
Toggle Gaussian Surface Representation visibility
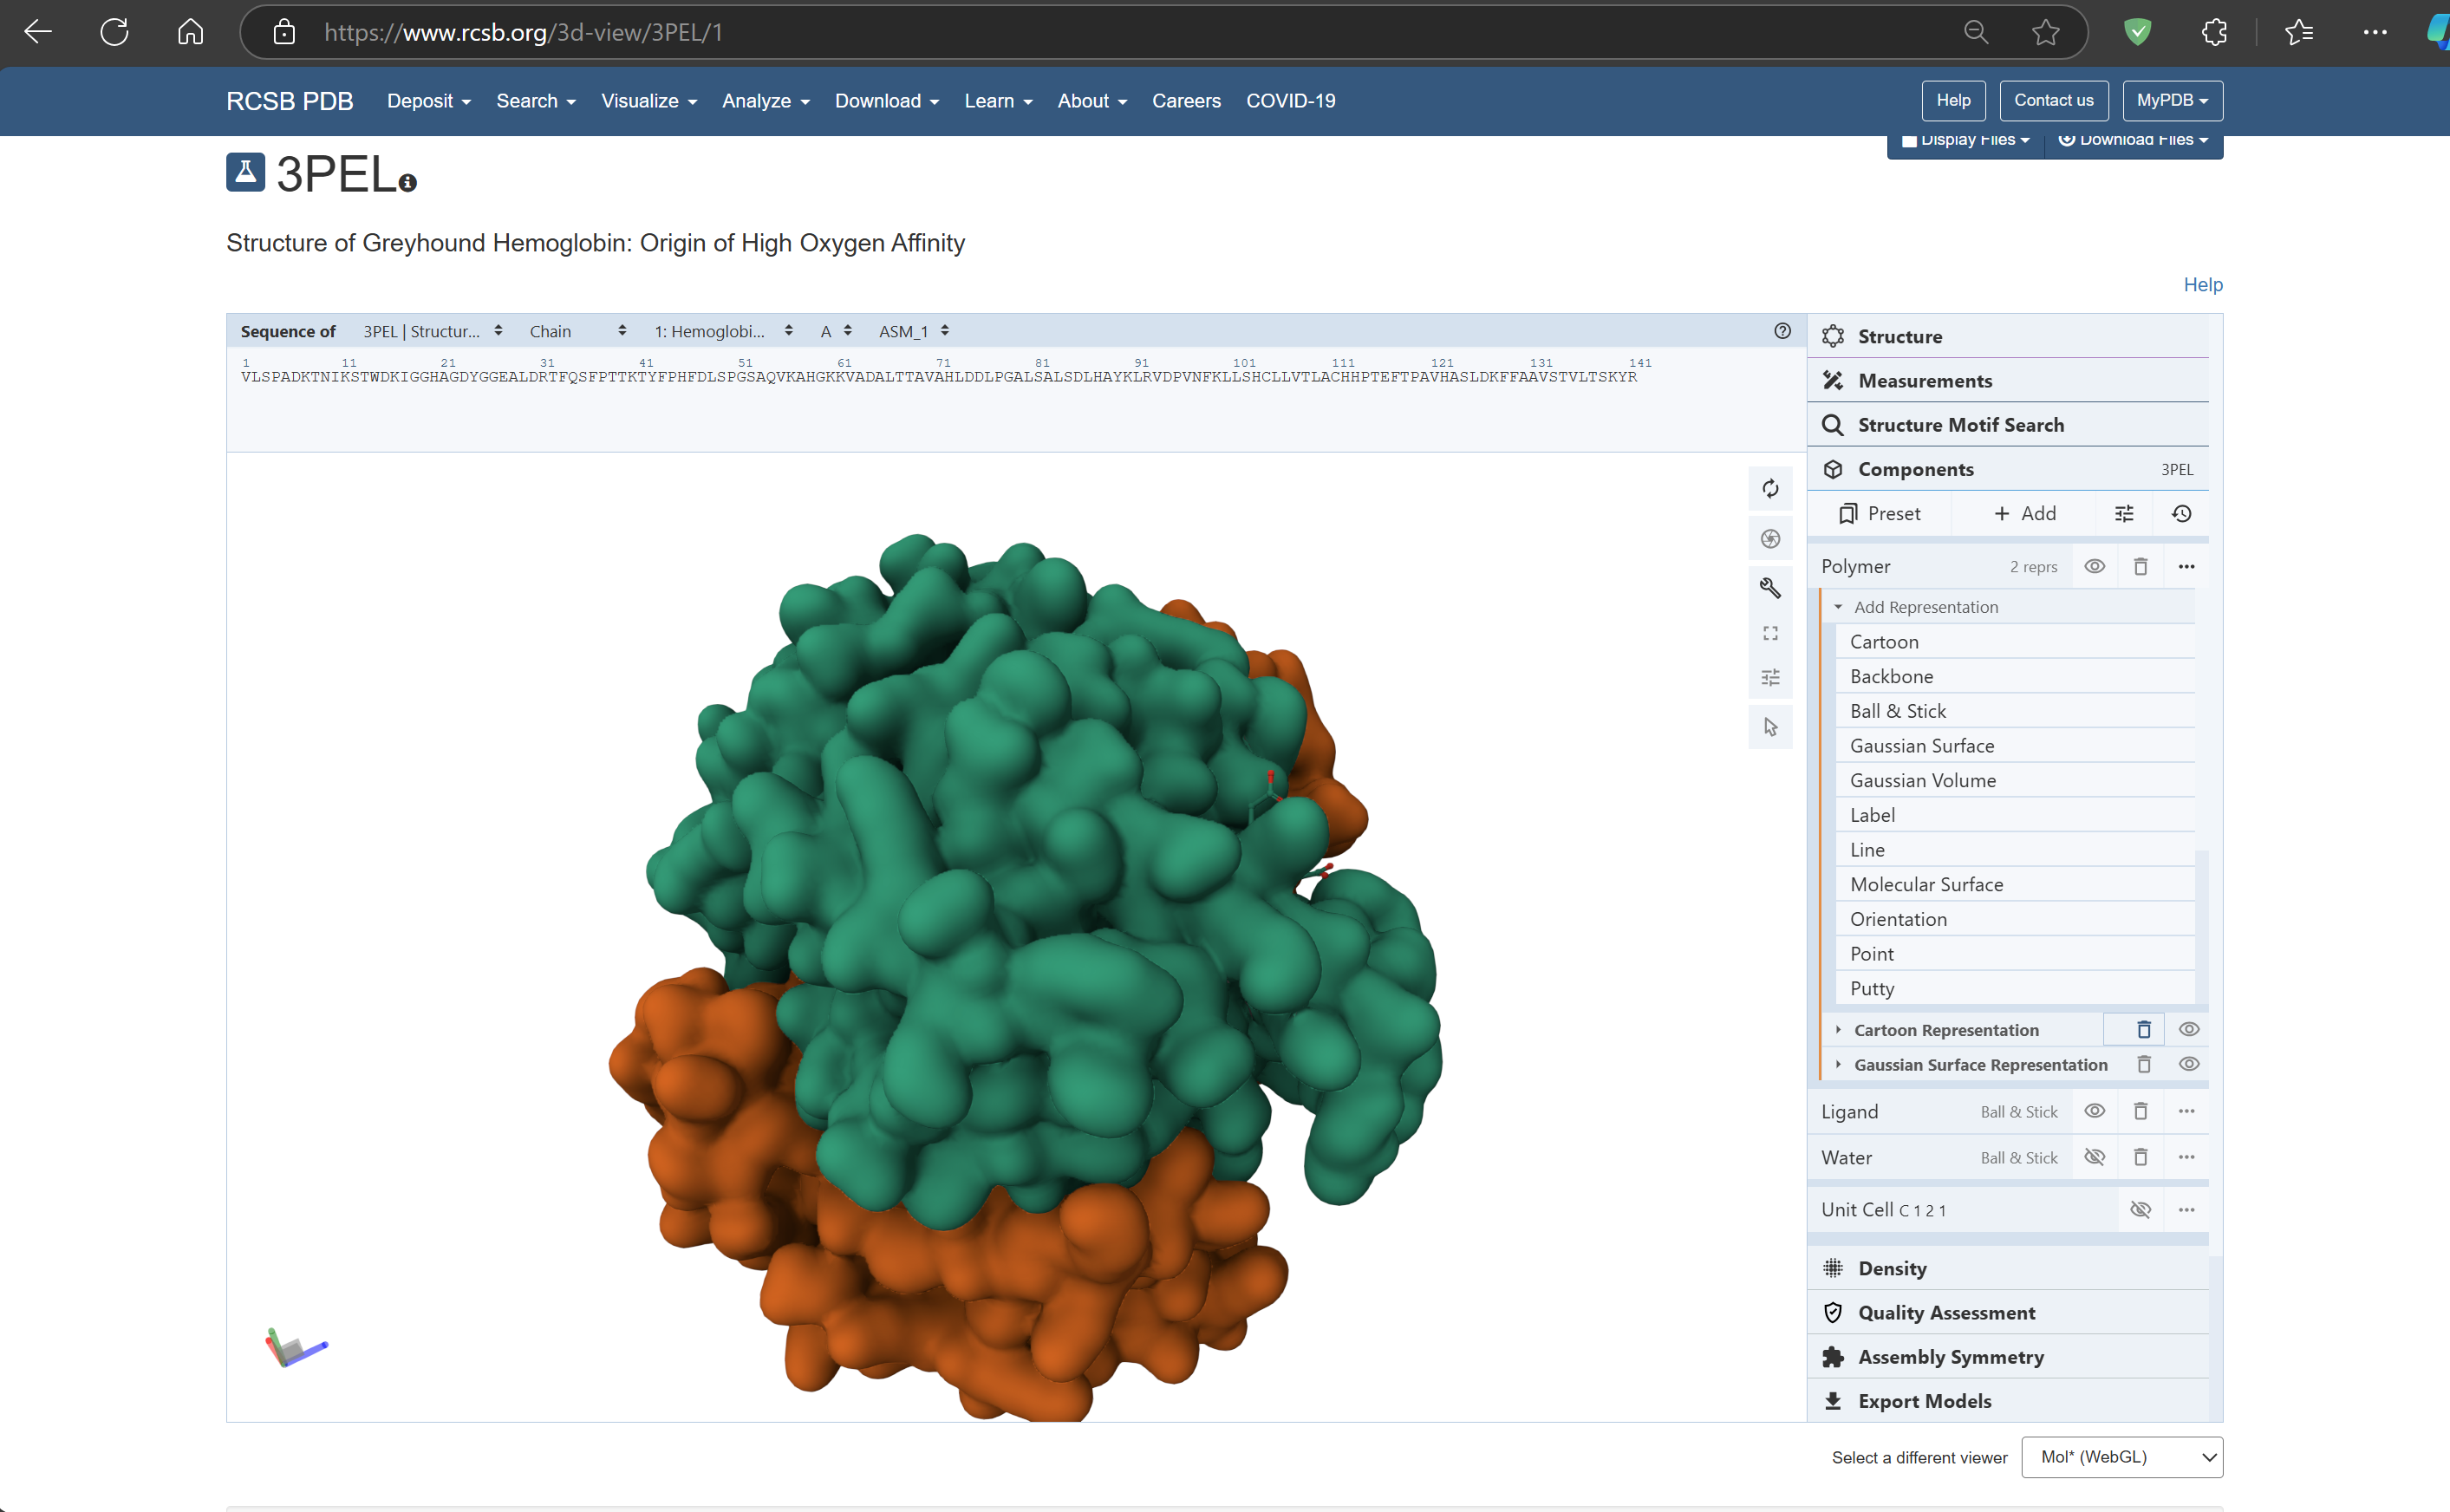click(x=2190, y=1064)
